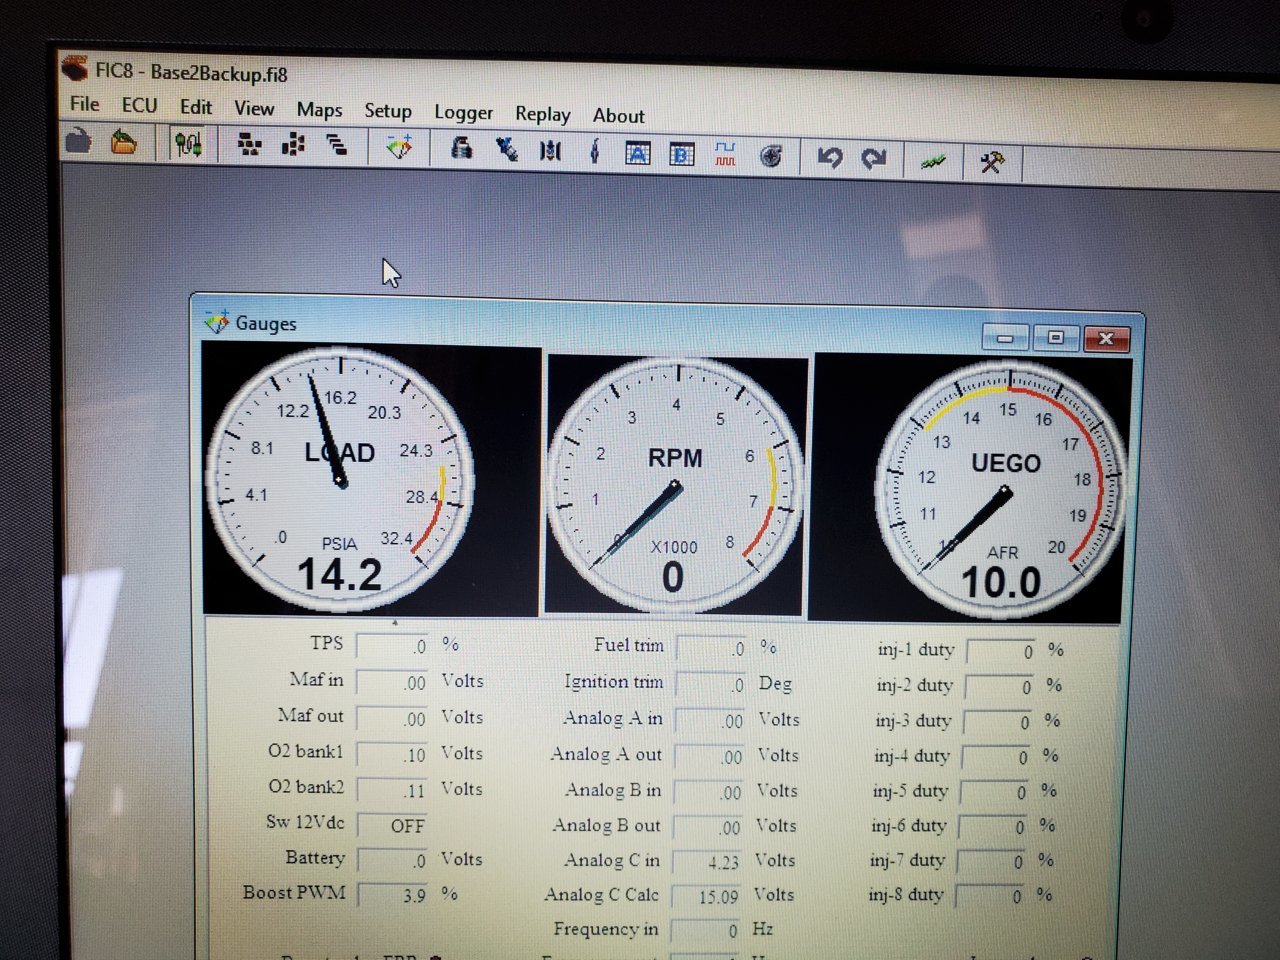This screenshot has width=1280, height=960.
Task: Click the O2 bank2 value field
Action: [393, 790]
